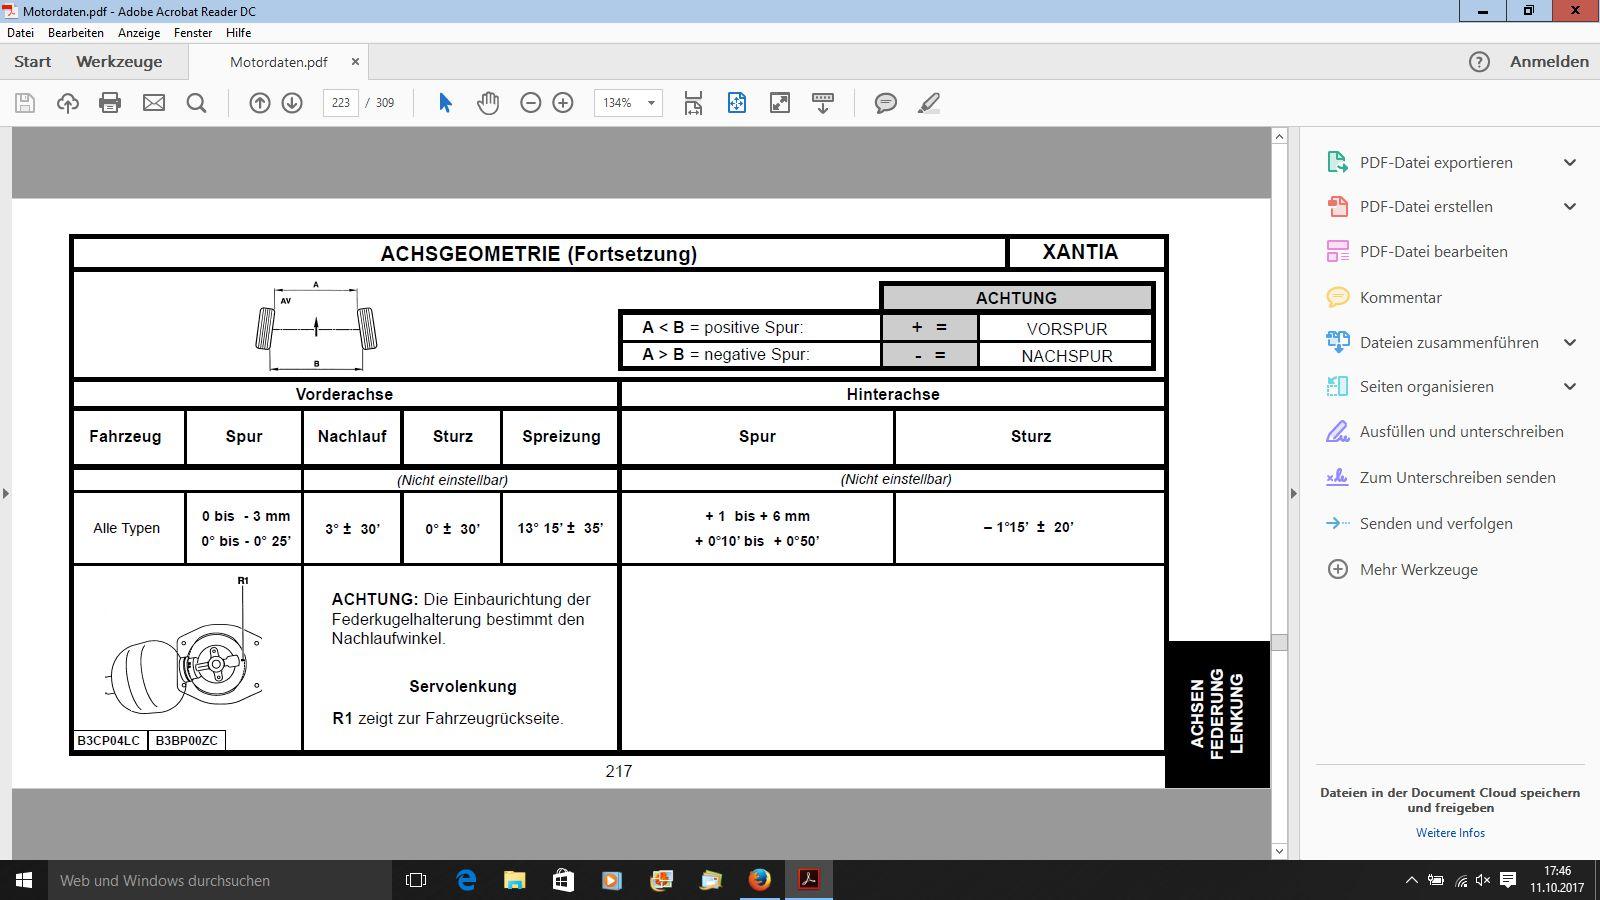The height and width of the screenshot is (900, 1600).
Task: Click the scrollbar up arrow
Action: click(x=1279, y=136)
